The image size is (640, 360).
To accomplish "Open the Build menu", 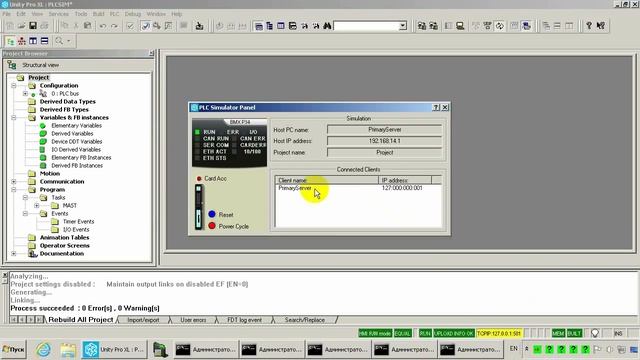I will point(98,13).
